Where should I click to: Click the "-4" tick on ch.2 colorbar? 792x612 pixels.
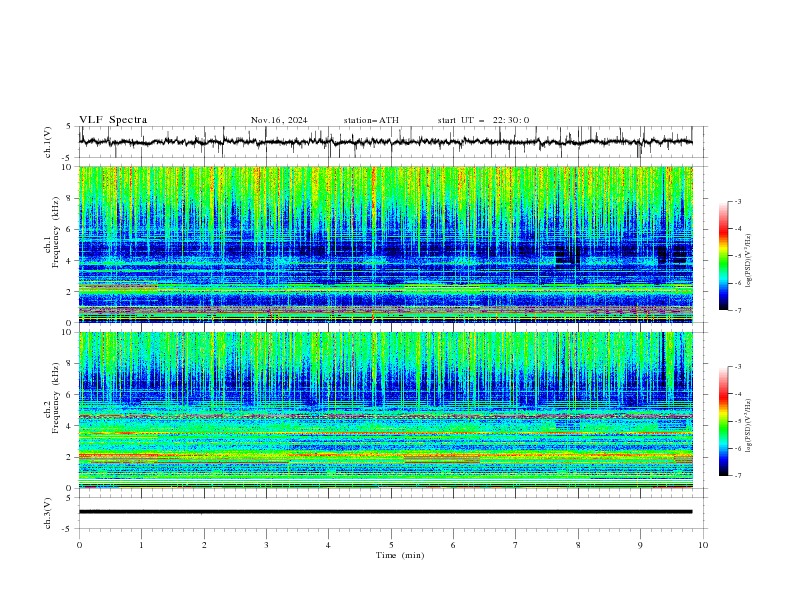coord(737,394)
